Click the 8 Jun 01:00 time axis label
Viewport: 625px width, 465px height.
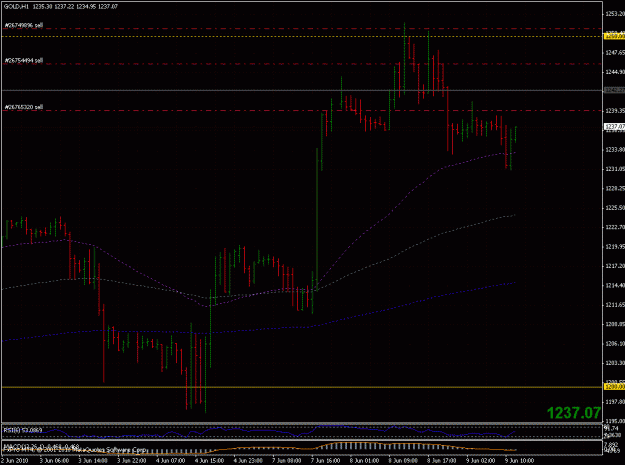click(x=365, y=461)
